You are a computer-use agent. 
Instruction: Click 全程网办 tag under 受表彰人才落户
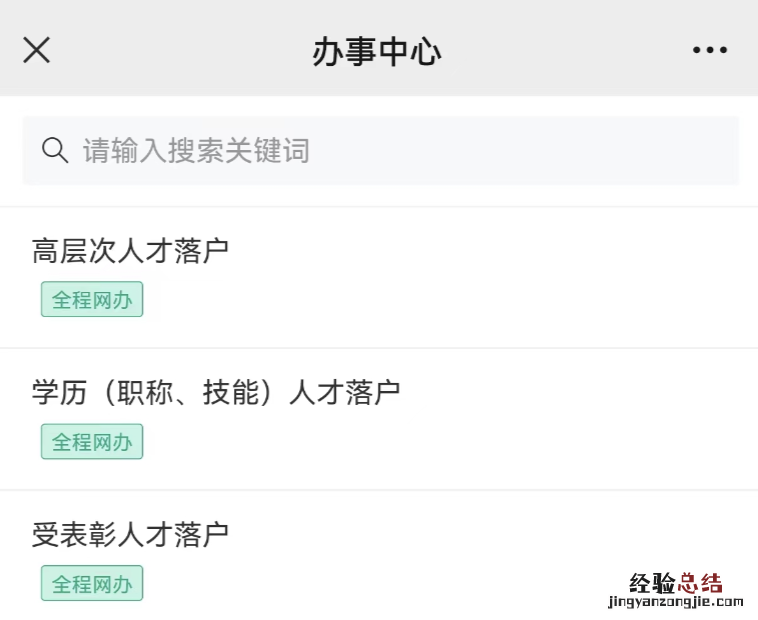[x=92, y=584]
